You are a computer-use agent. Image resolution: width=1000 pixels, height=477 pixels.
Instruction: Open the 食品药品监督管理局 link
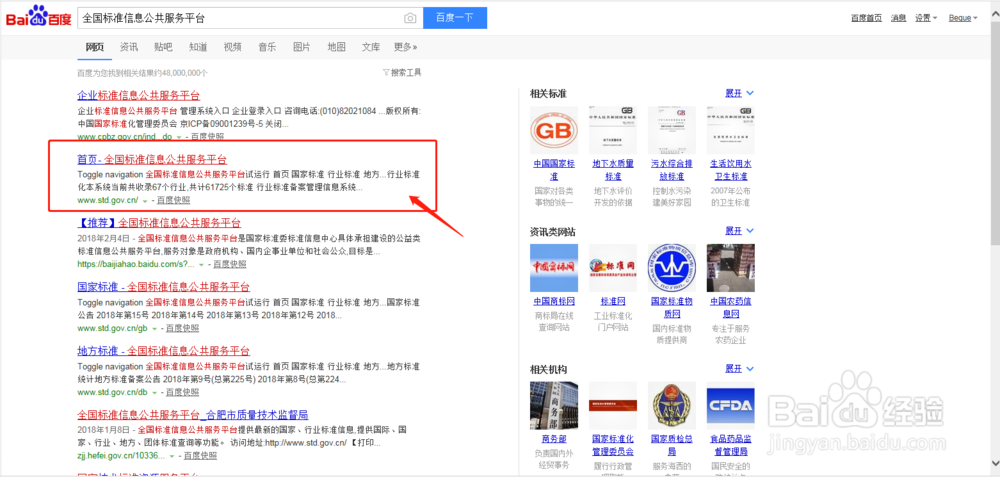point(731,445)
